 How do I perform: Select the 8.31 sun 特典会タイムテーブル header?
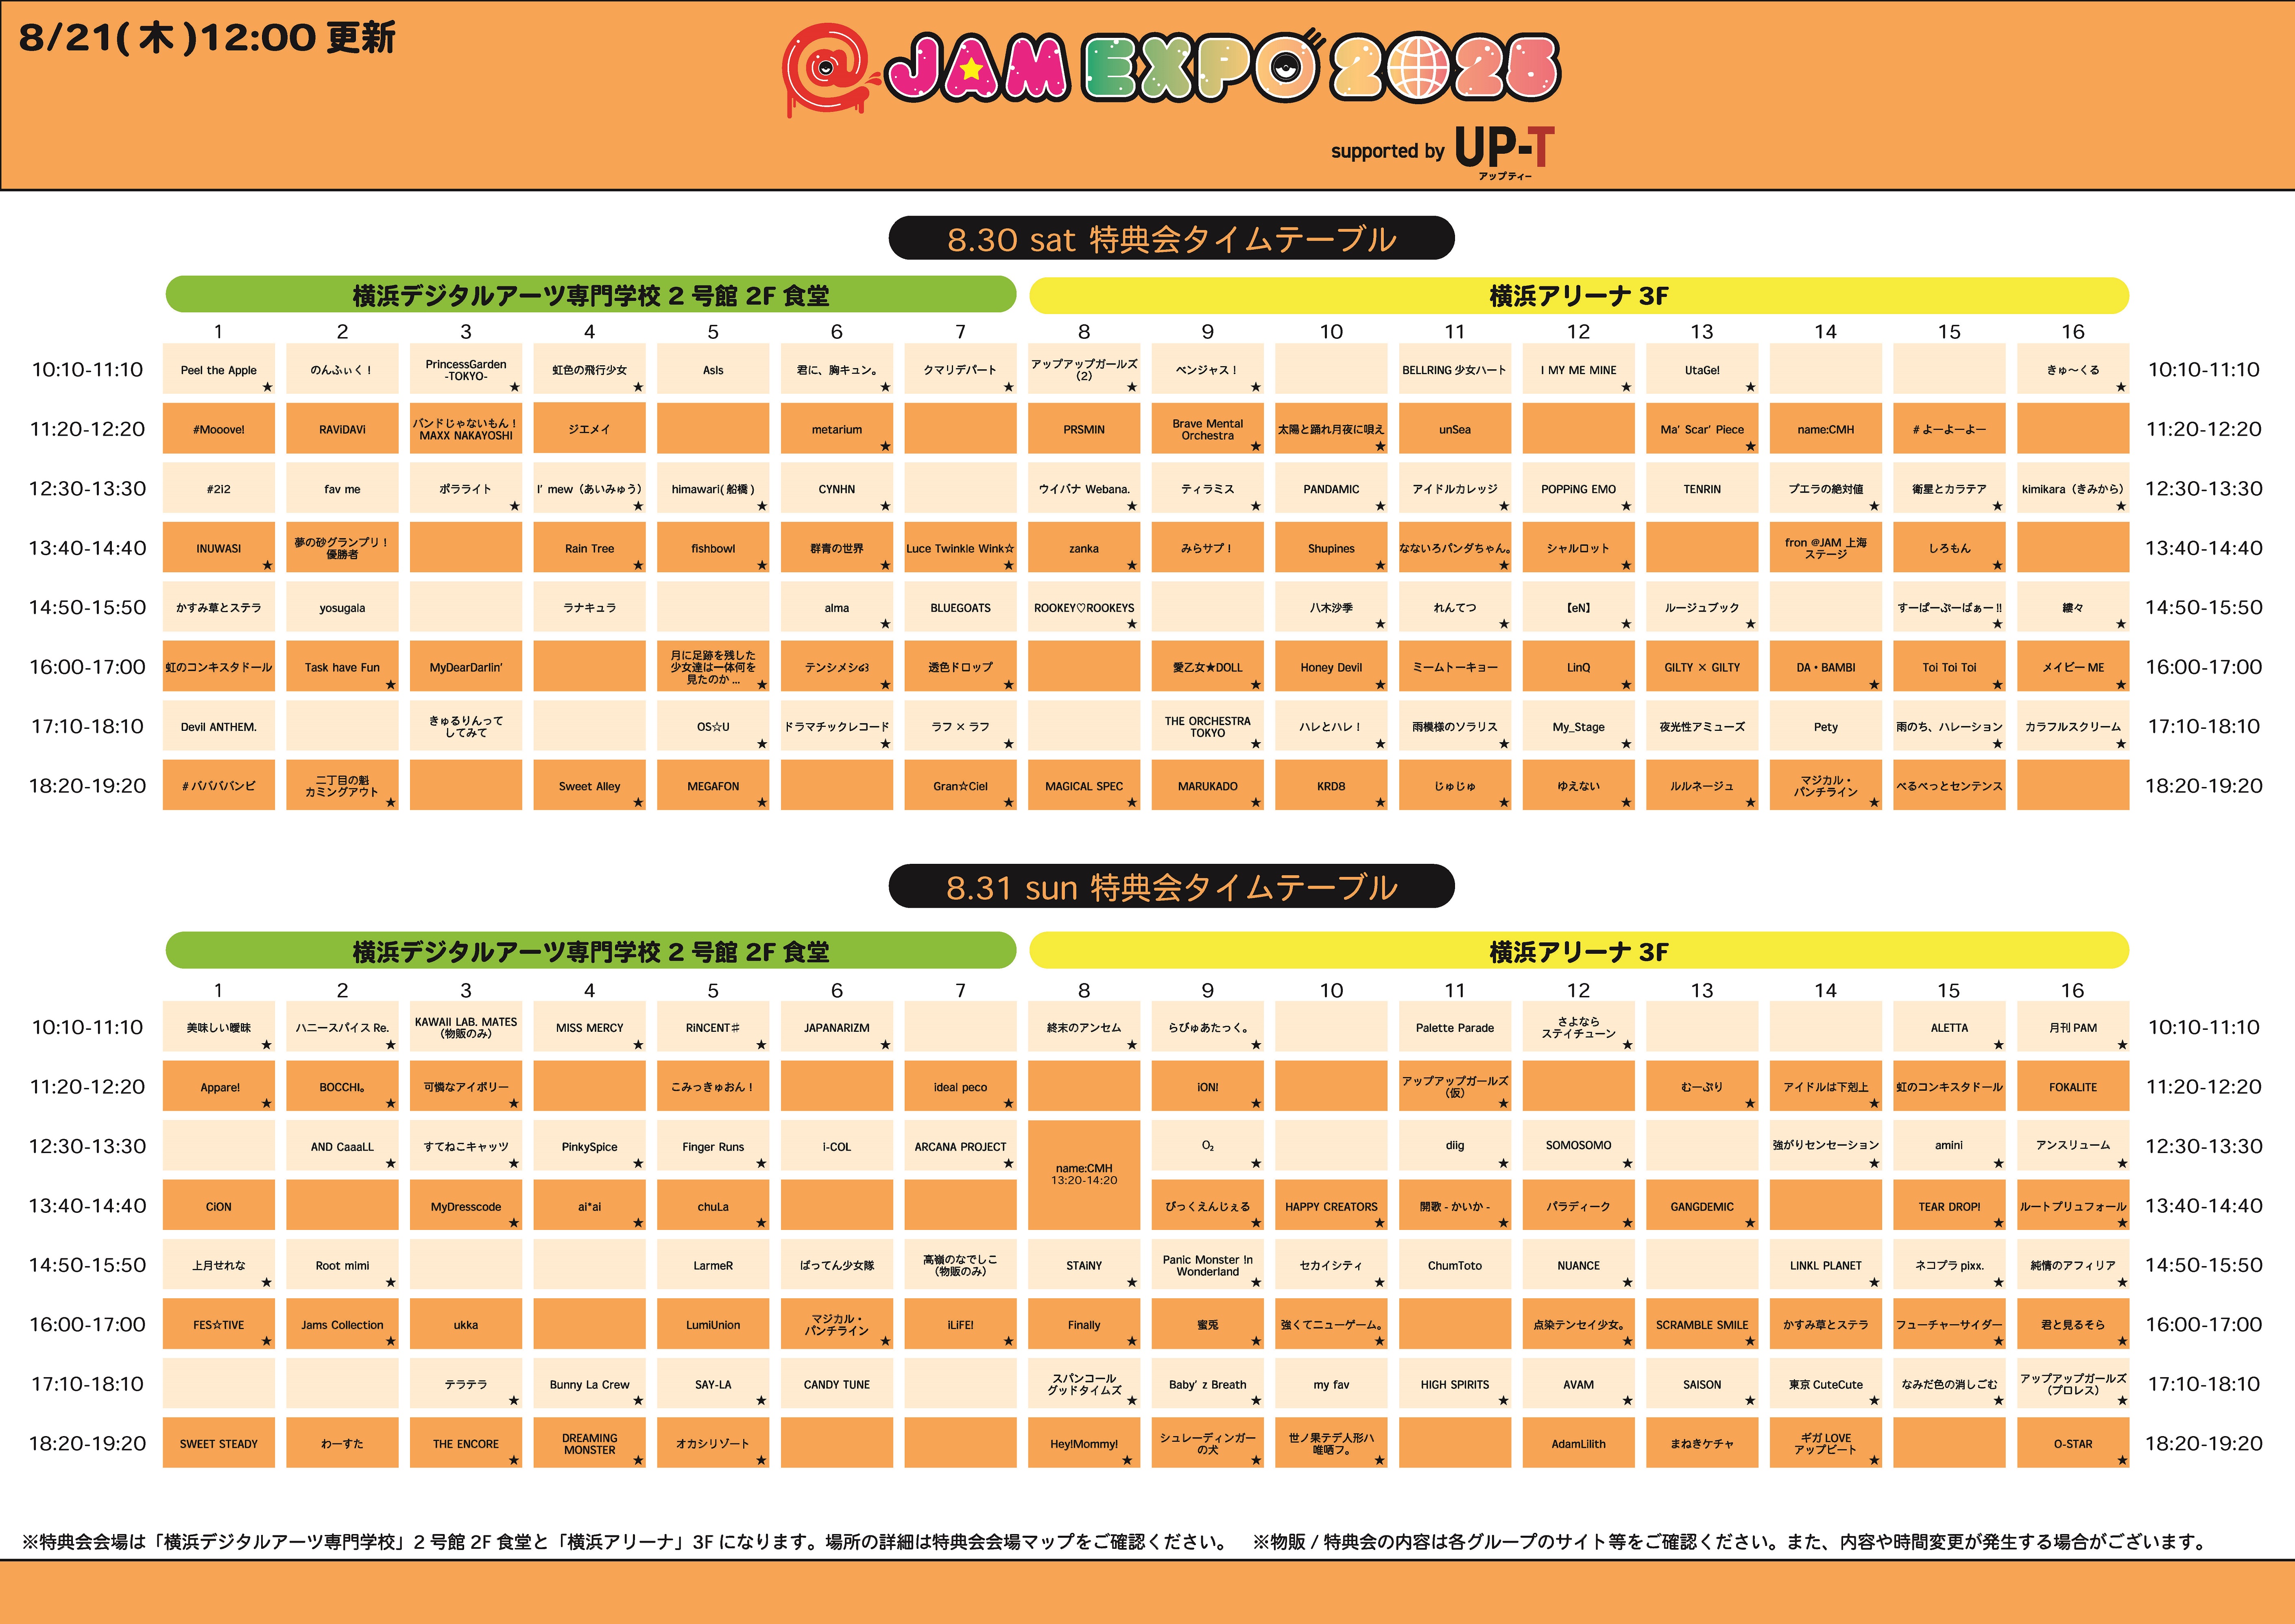(x=1171, y=886)
